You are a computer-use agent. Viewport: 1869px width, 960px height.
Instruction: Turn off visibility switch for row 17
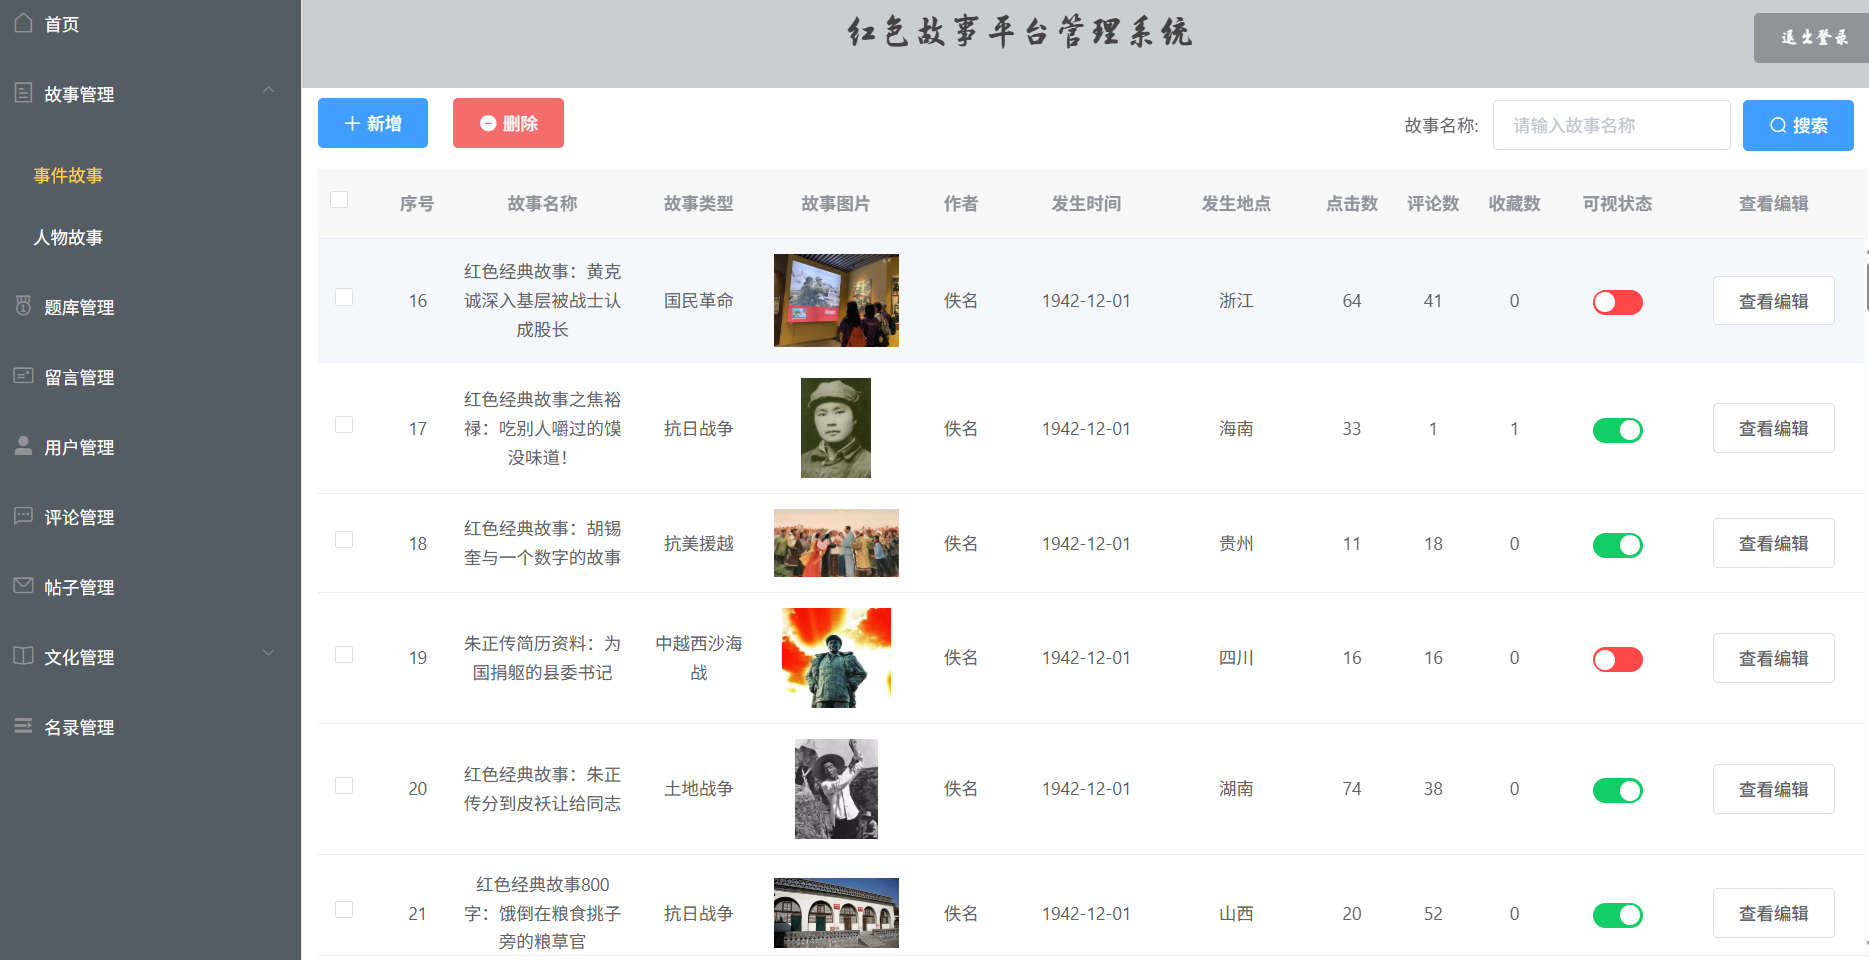[x=1617, y=430]
